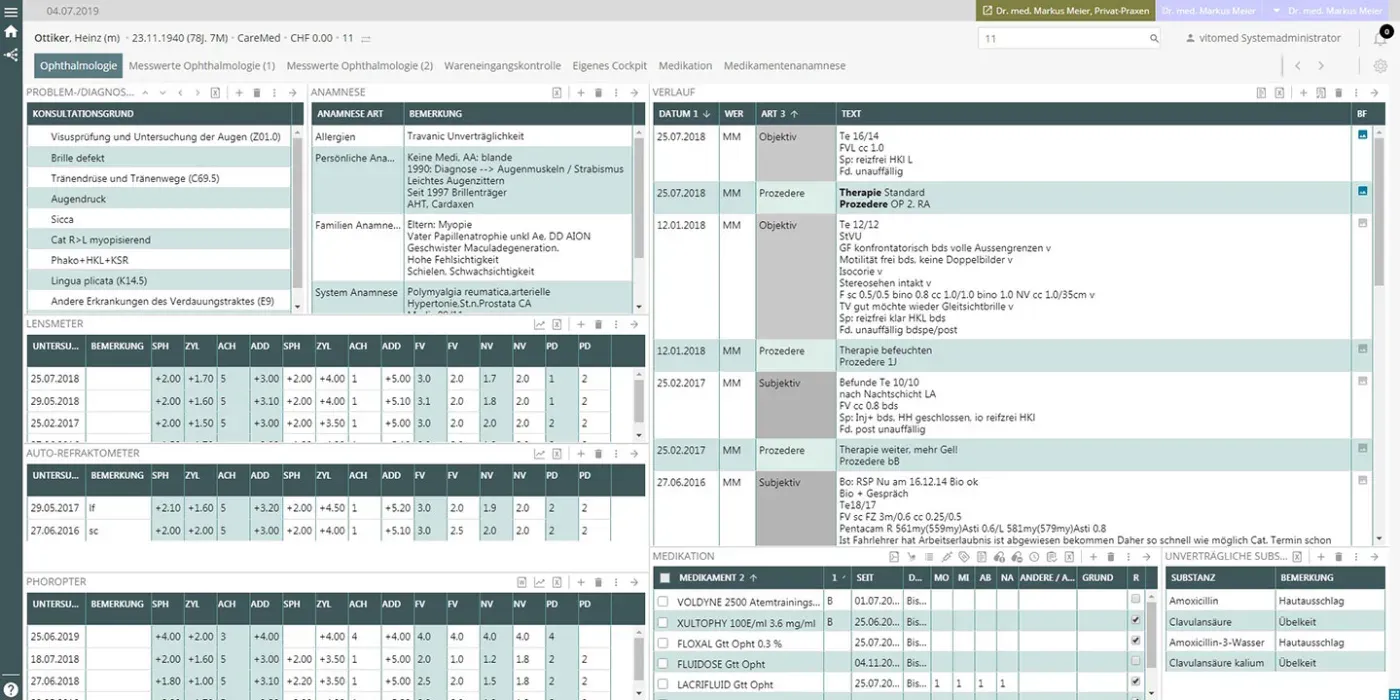The image size is (1400, 700).
Task: Add a new Problem-/Diagnosen entry
Action: click(239, 92)
